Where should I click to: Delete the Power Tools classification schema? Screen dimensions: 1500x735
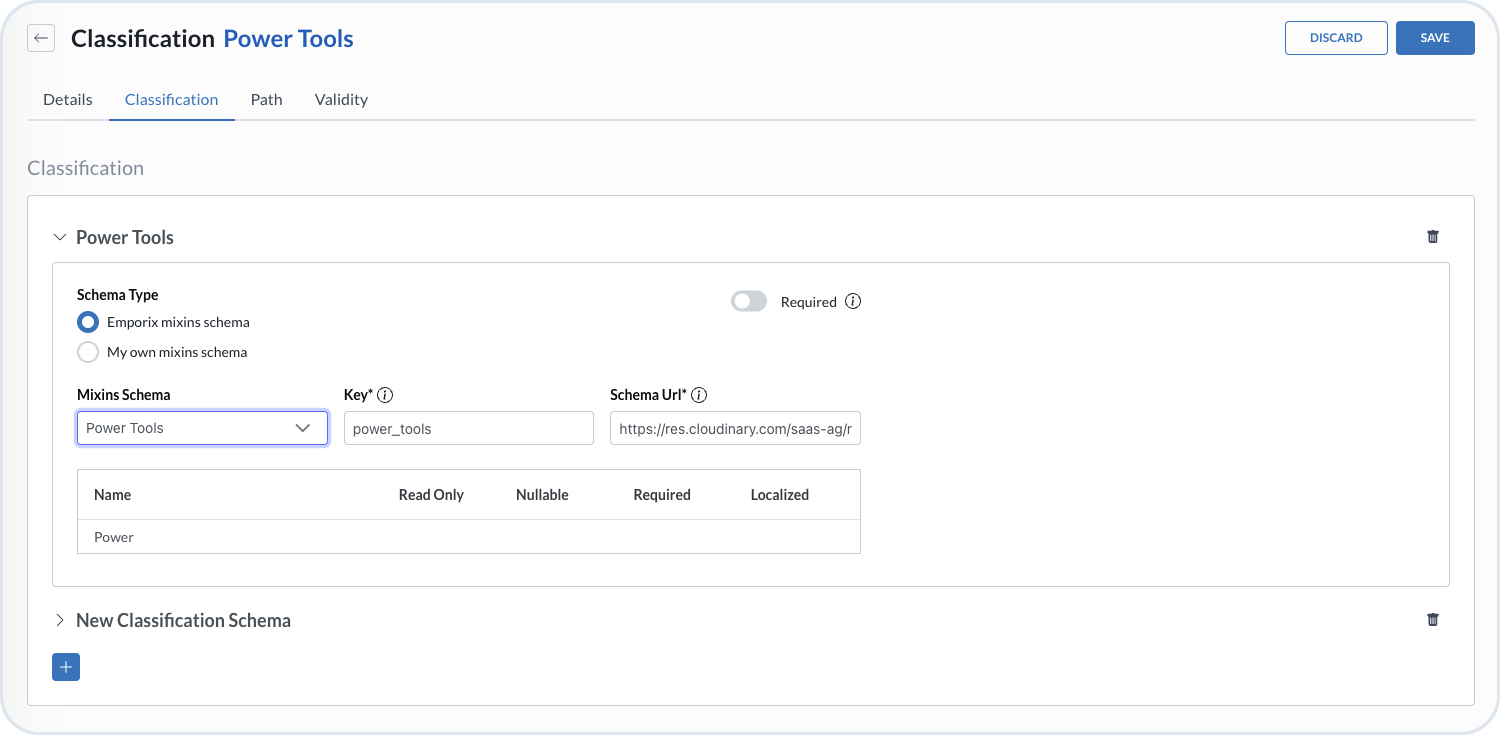click(x=1432, y=237)
